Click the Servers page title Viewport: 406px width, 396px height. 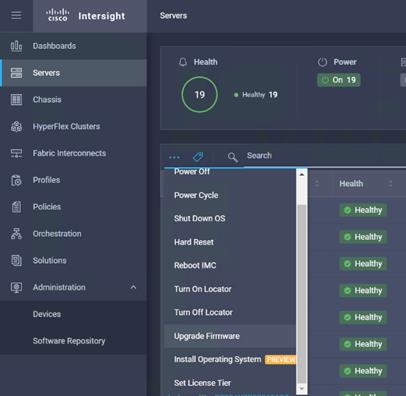click(x=173, y=16)
